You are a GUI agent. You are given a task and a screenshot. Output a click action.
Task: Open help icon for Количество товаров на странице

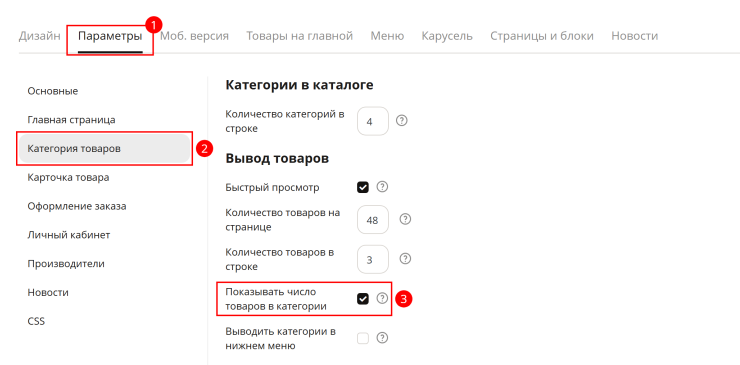[x=405, y=220]
